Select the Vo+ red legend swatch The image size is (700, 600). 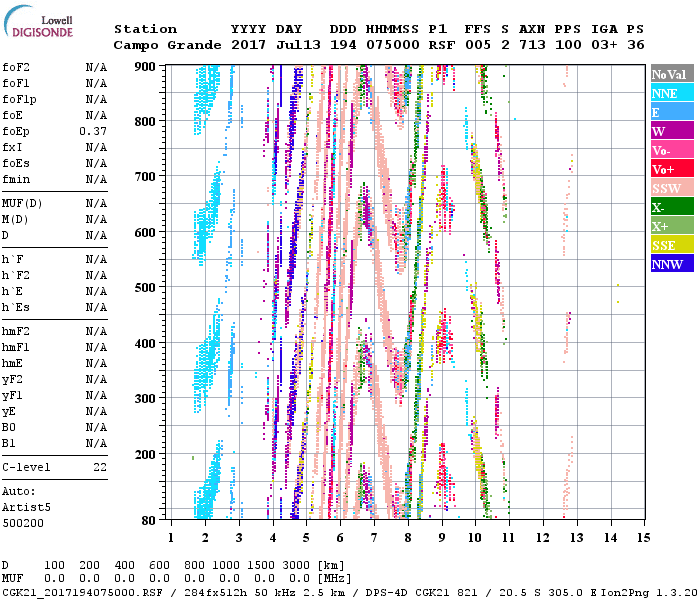[669, 170]
